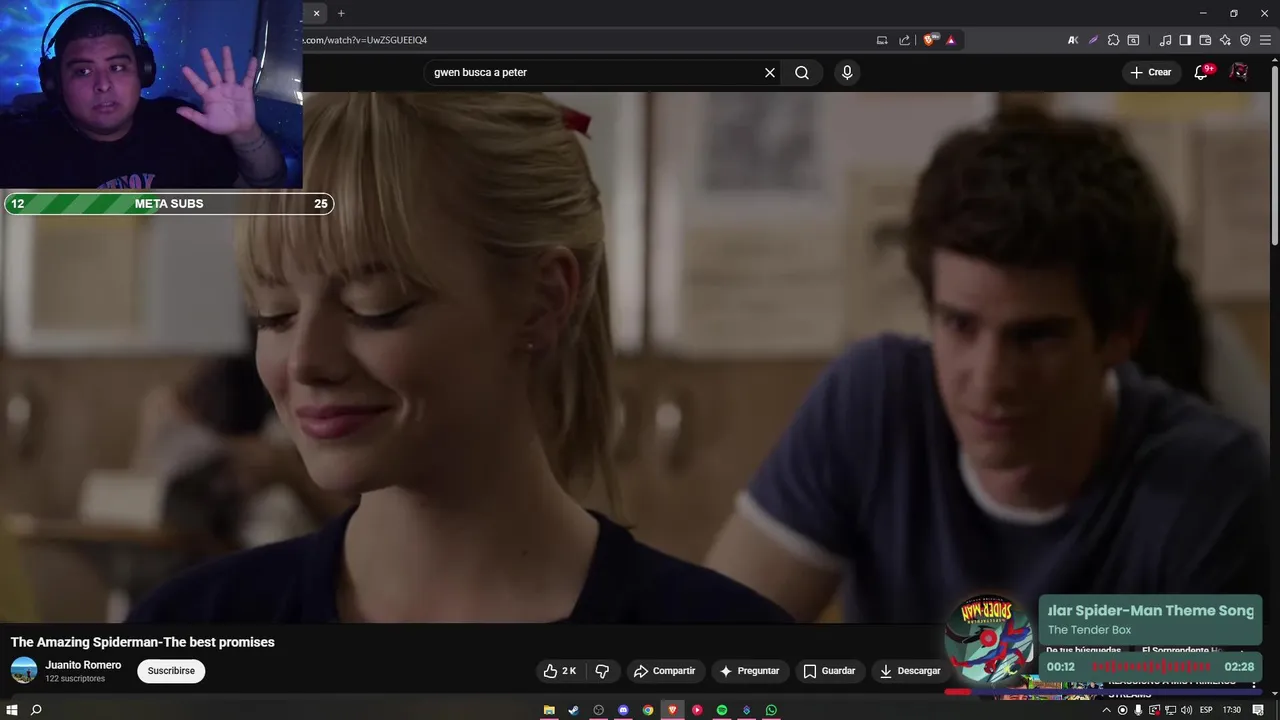Expand the system tray hidden icons chevron
The image size is (1280, 720).
click(1107, 710)
